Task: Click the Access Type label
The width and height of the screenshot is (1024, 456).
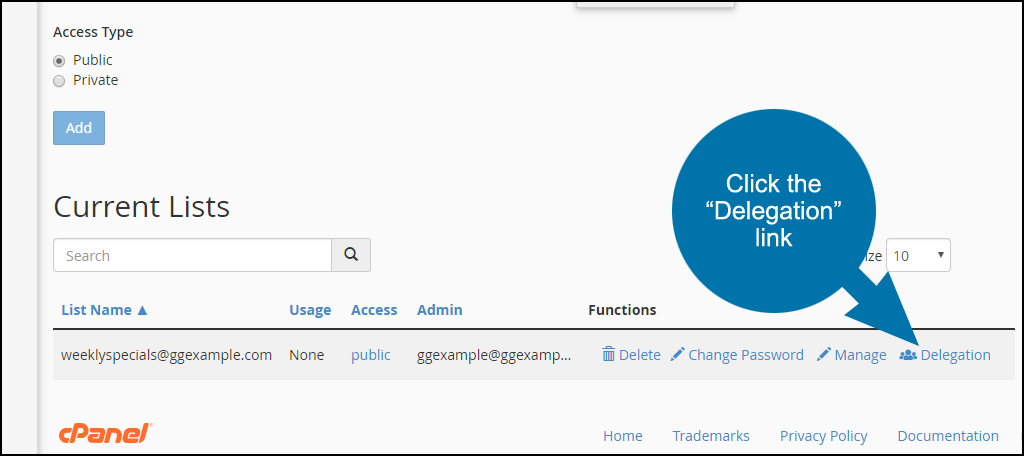Action: [x=93, y=32]
